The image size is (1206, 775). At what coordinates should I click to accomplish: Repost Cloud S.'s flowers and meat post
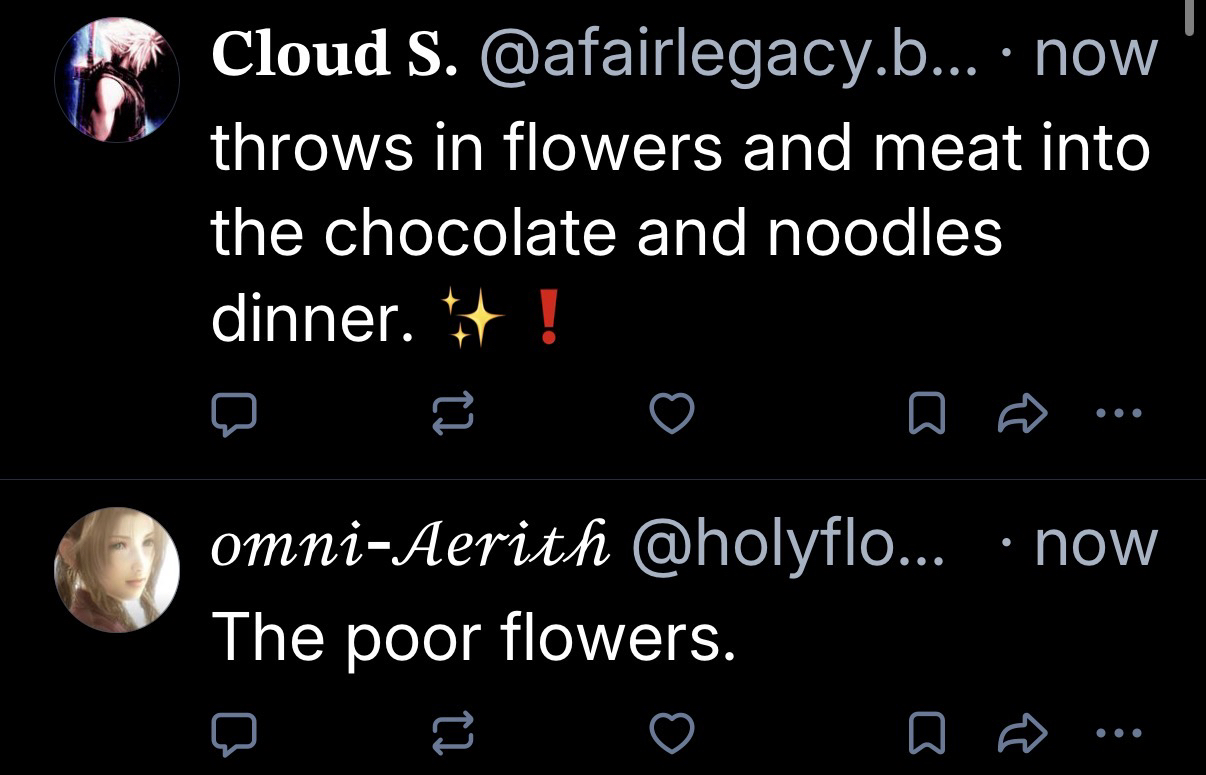coord(451,413)
